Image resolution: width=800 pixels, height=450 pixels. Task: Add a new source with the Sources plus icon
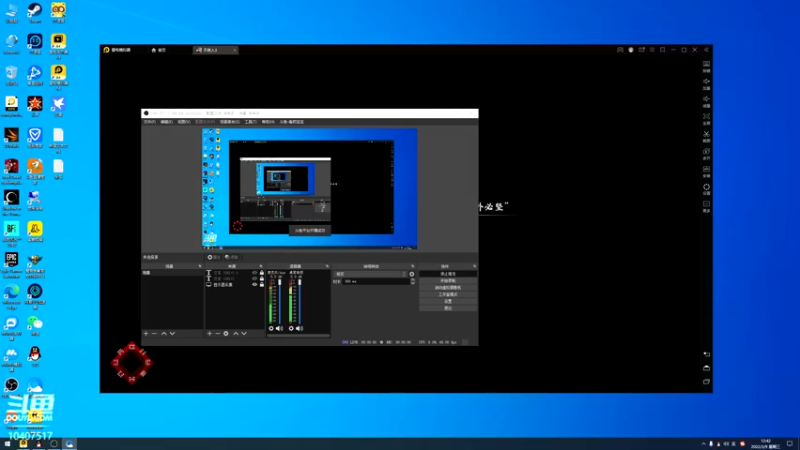209,334
